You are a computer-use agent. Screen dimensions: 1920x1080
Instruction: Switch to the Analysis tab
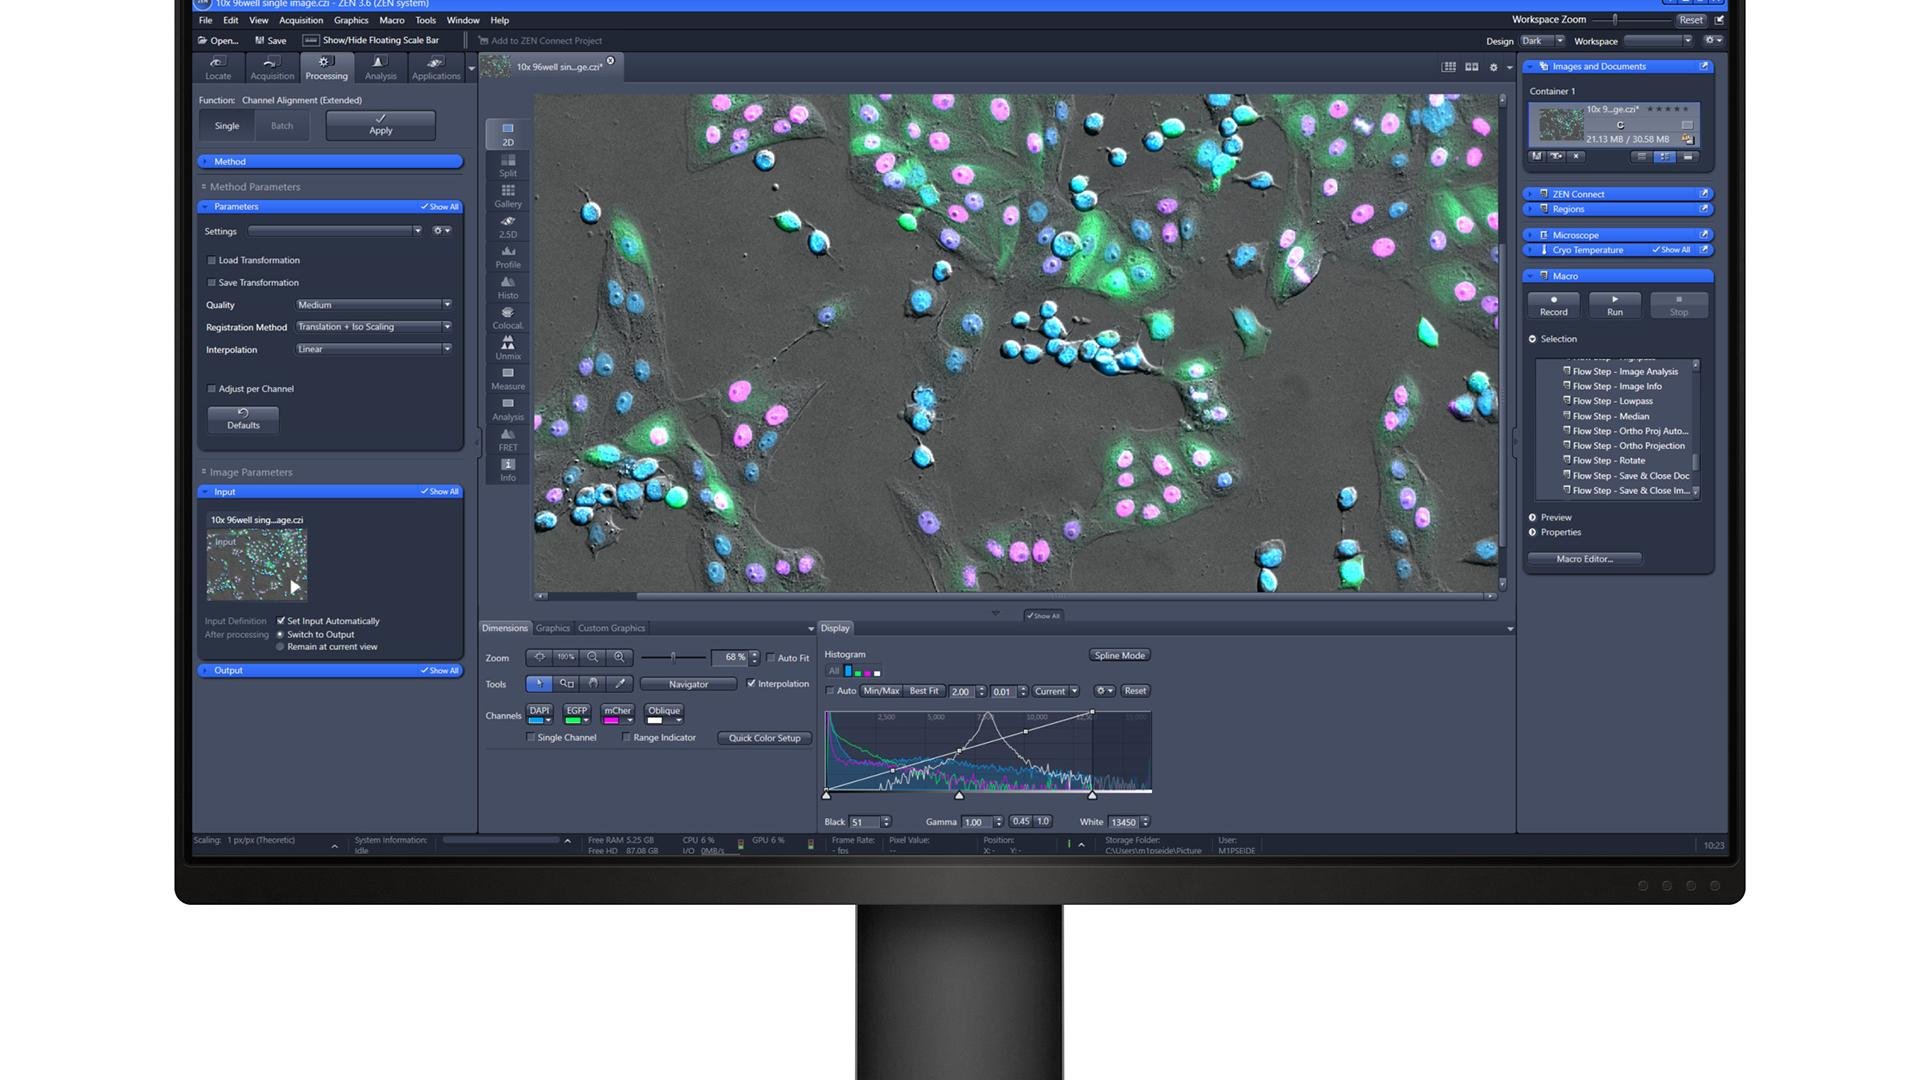click(380, 67)
